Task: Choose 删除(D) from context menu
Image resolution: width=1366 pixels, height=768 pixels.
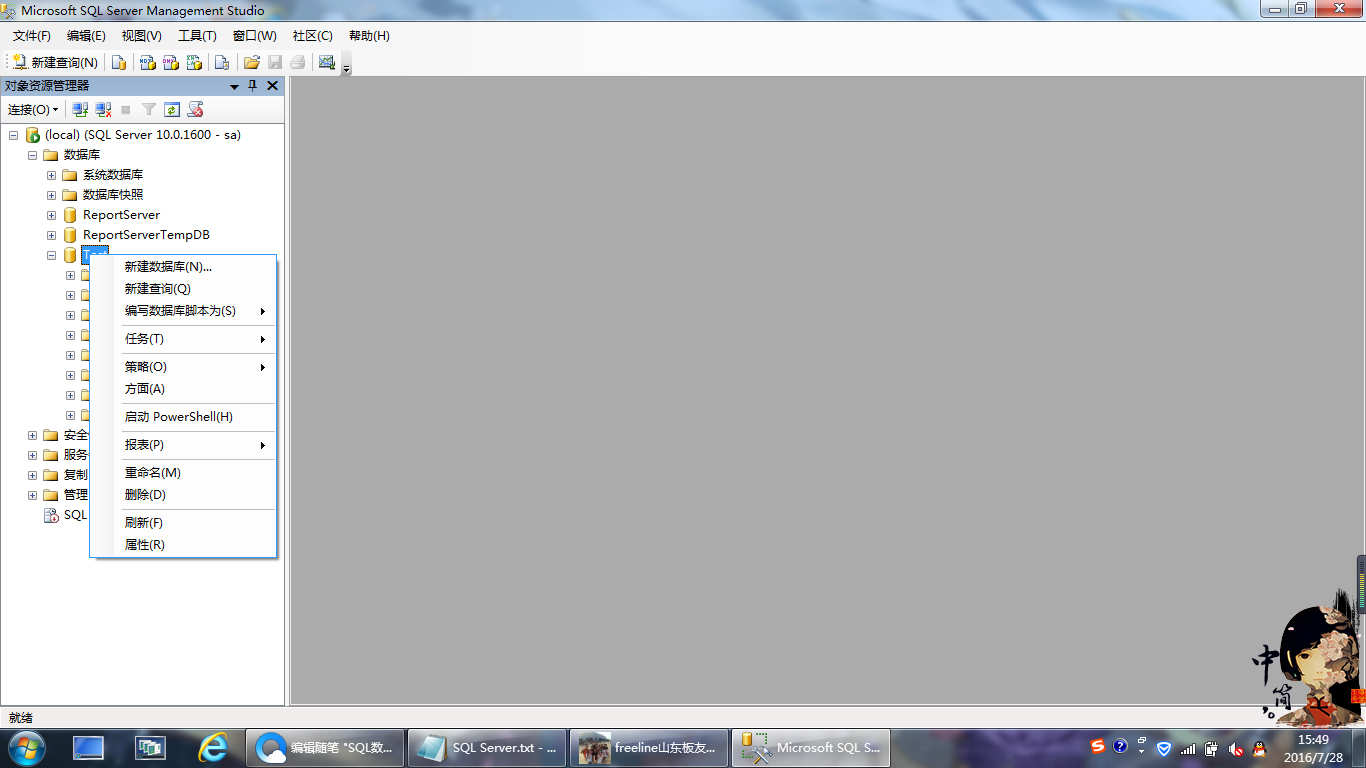Action: pos(183,495)
